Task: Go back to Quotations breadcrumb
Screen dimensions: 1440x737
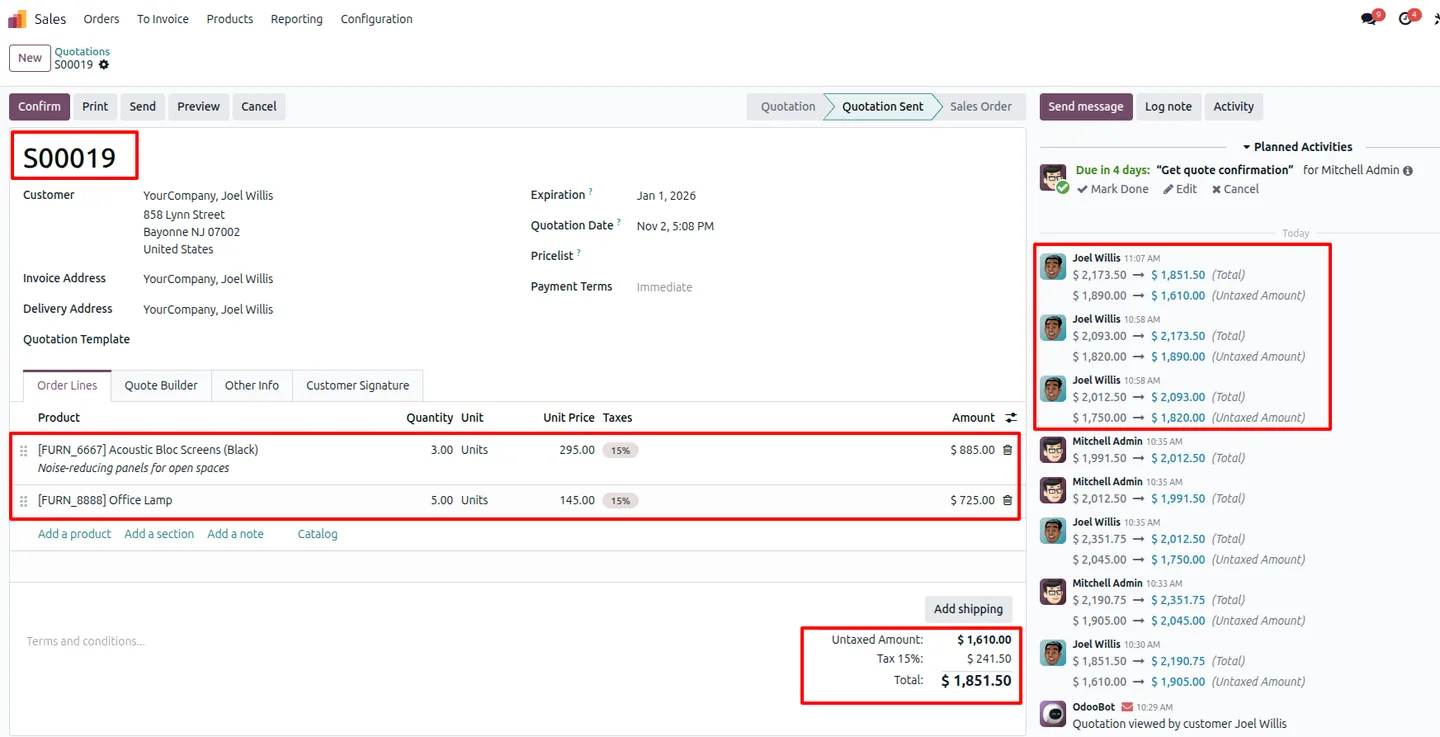Action: point(82,51)
